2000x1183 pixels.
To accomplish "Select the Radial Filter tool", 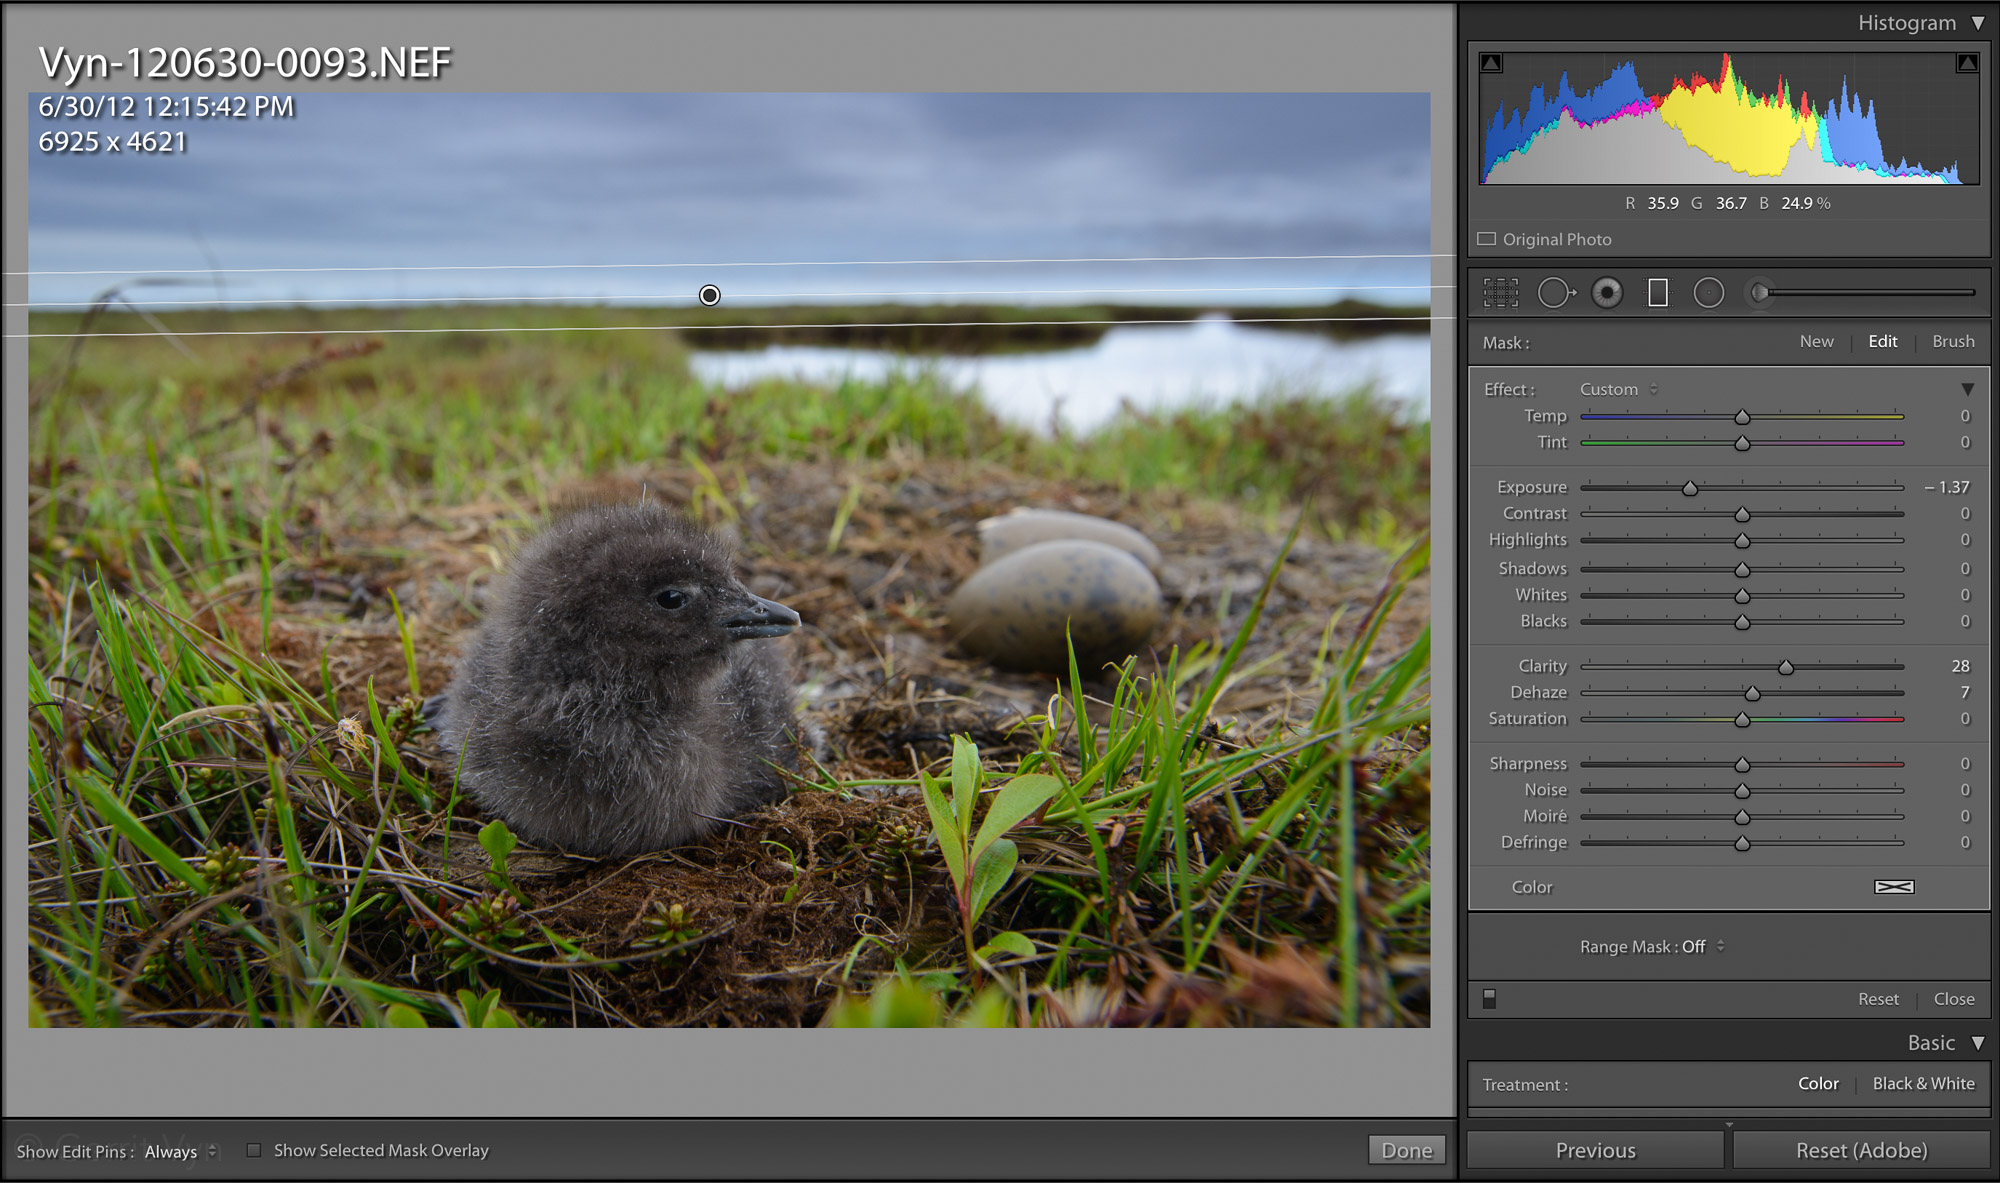I will coord(1708,292).
